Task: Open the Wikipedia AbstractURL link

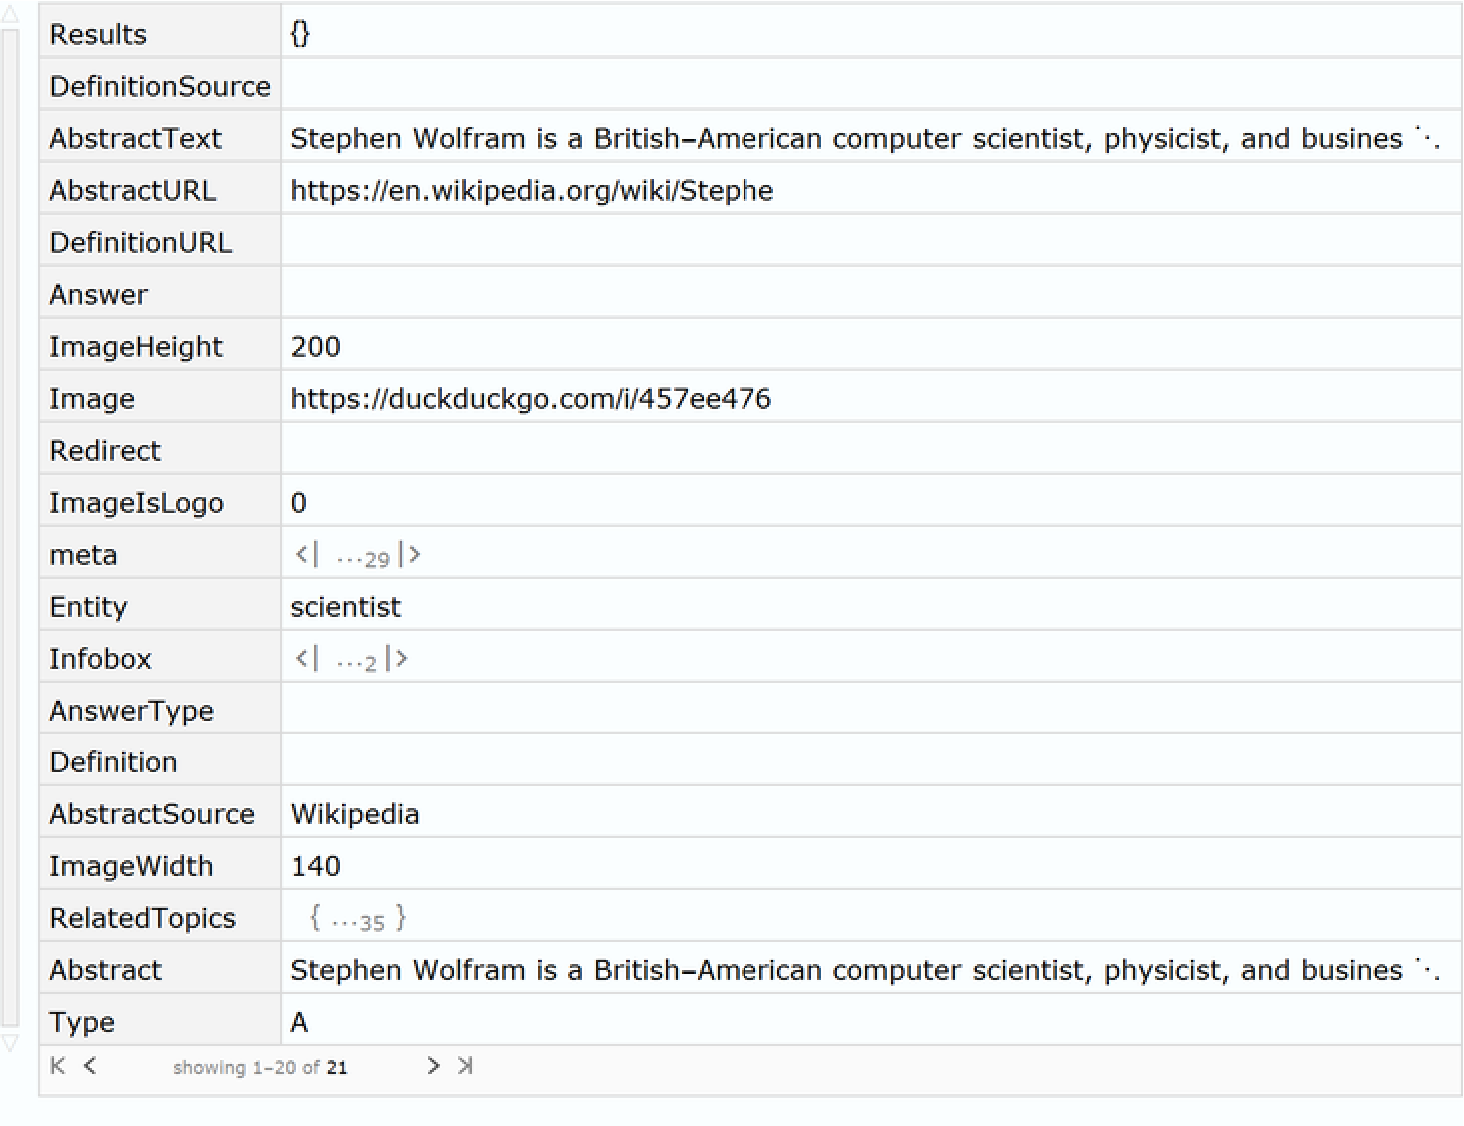Action: [x=531, y=191]
